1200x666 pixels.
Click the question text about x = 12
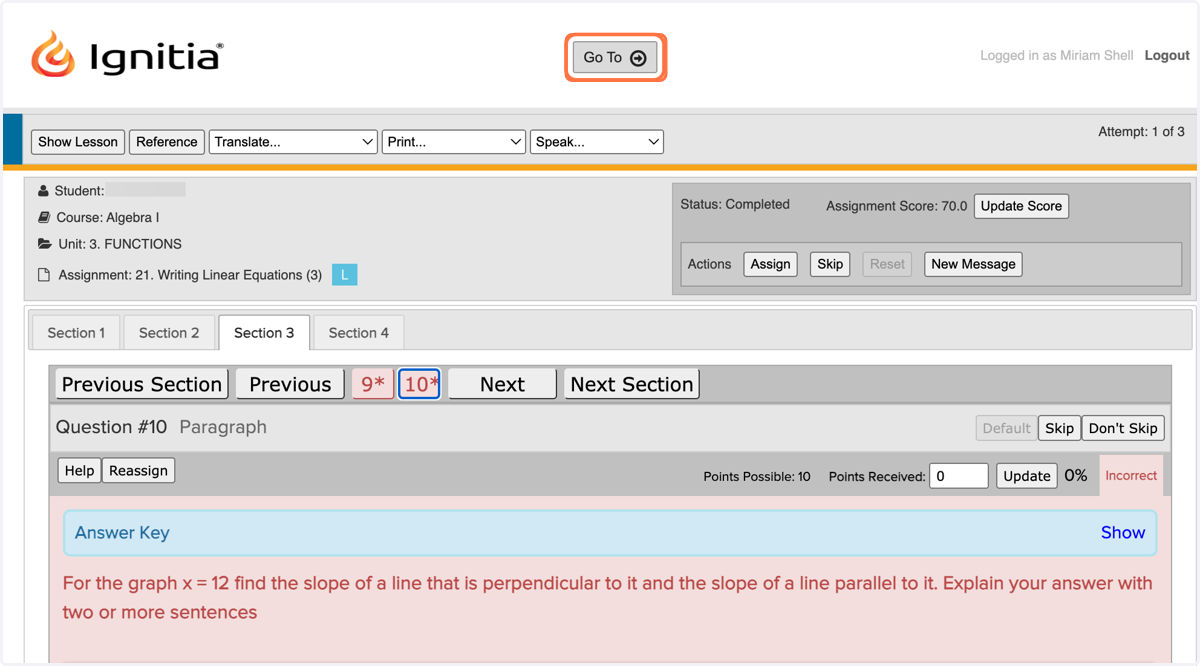click(607, 597)
